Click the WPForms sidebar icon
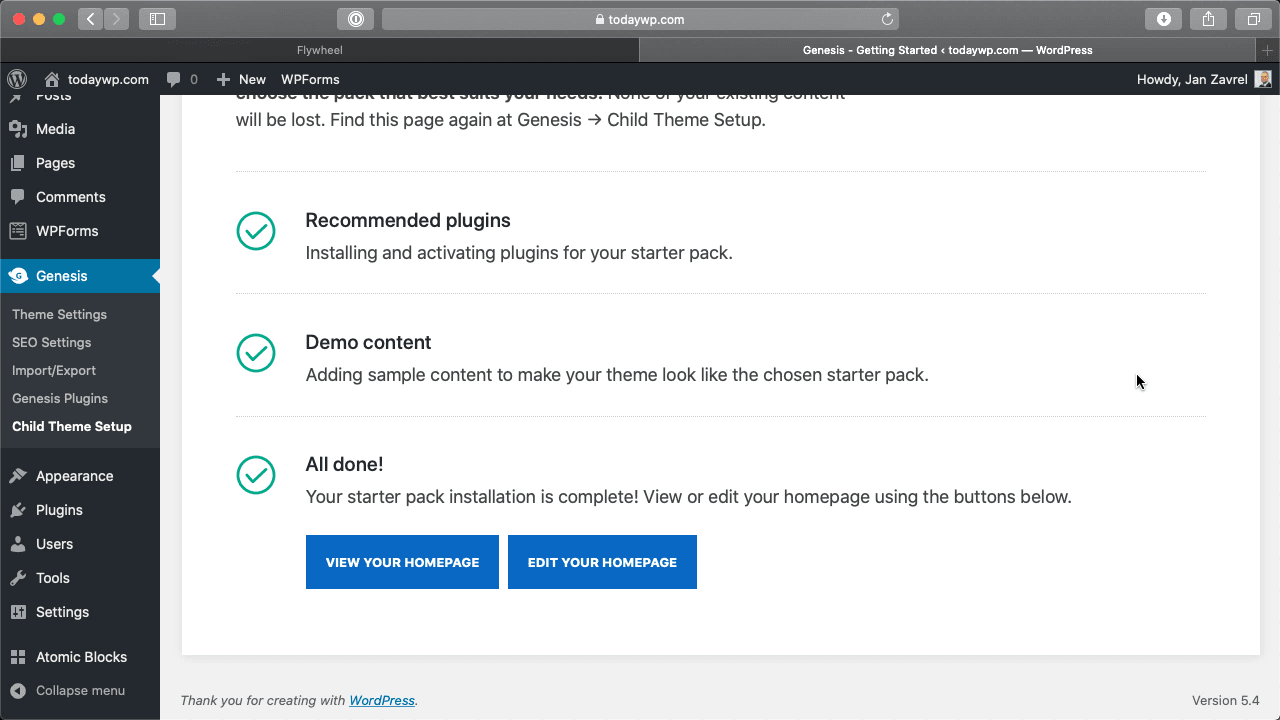1280x720 pixels. tap(18, 231)
